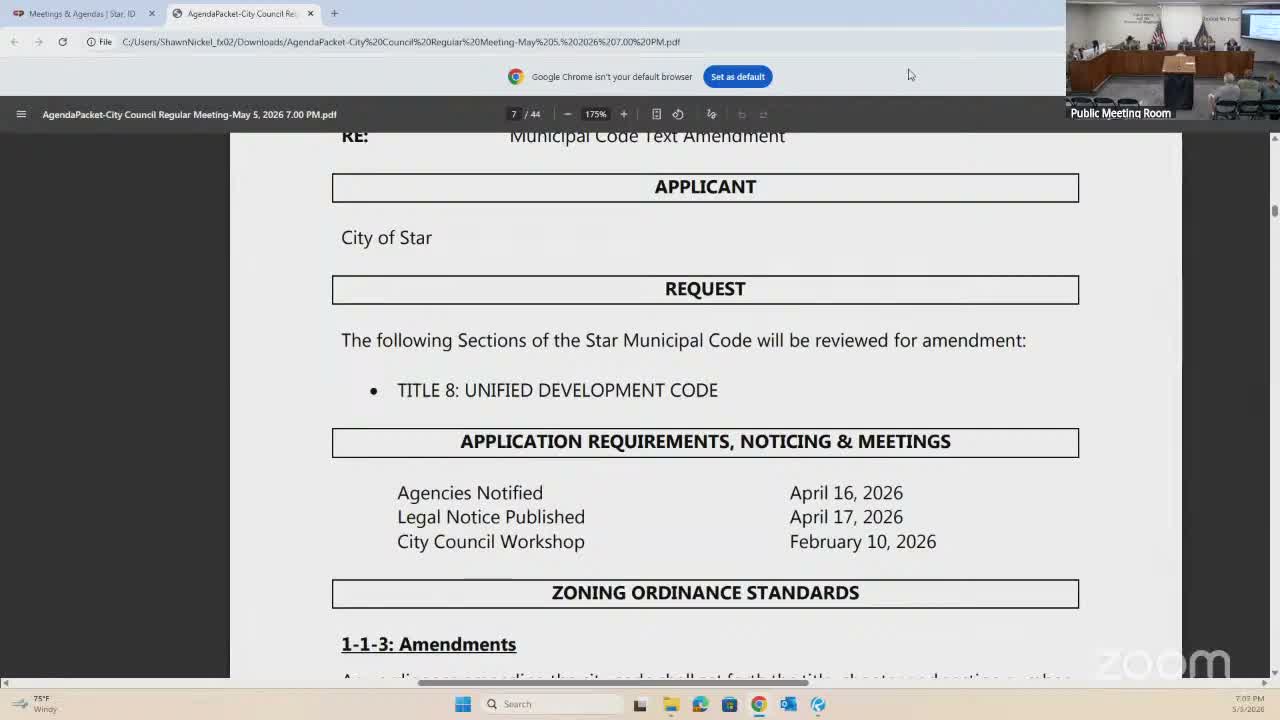Click the taskbar Search box
The image size is (1280, 720).
click(x=550, y=704)
